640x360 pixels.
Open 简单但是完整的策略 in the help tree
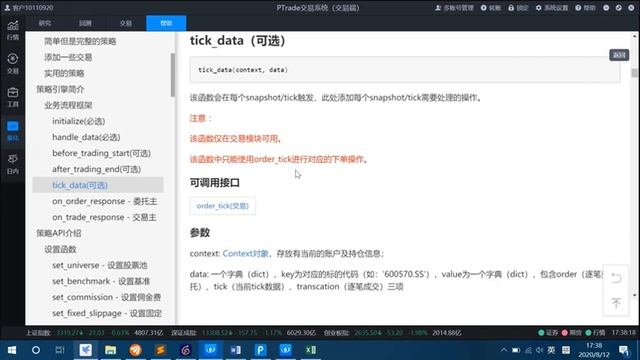click(80, 41)
